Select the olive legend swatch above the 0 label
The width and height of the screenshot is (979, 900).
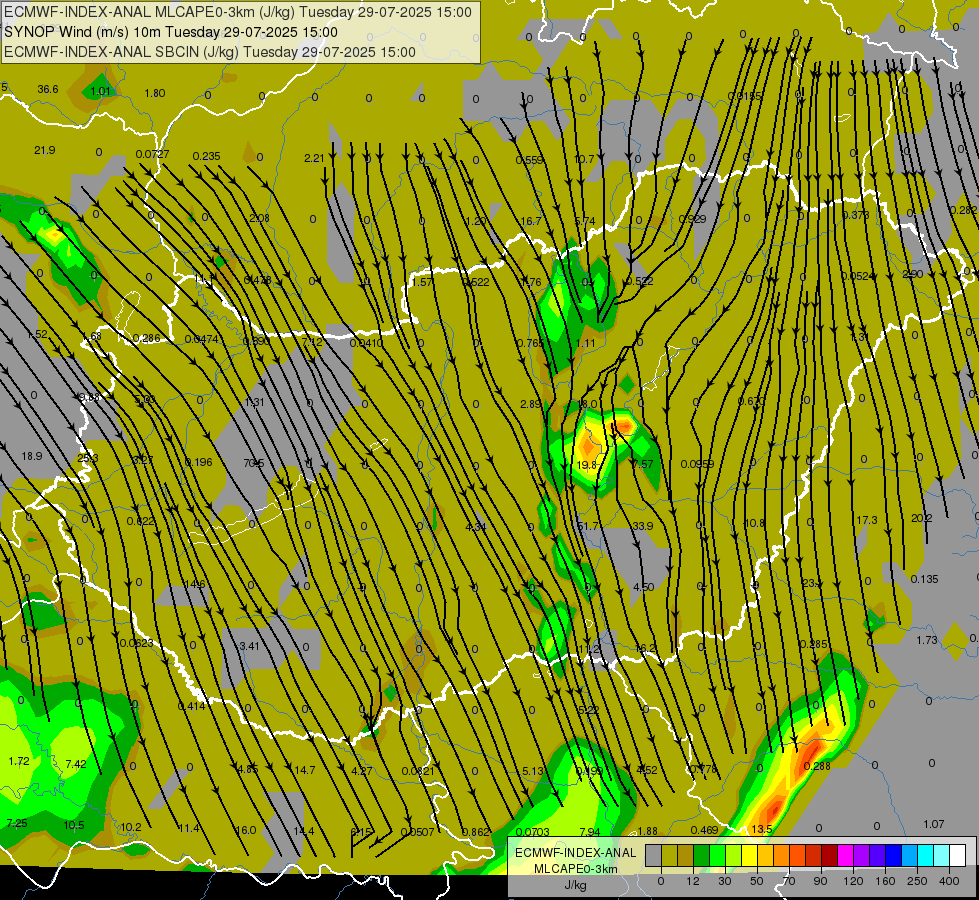click(670, 855)
